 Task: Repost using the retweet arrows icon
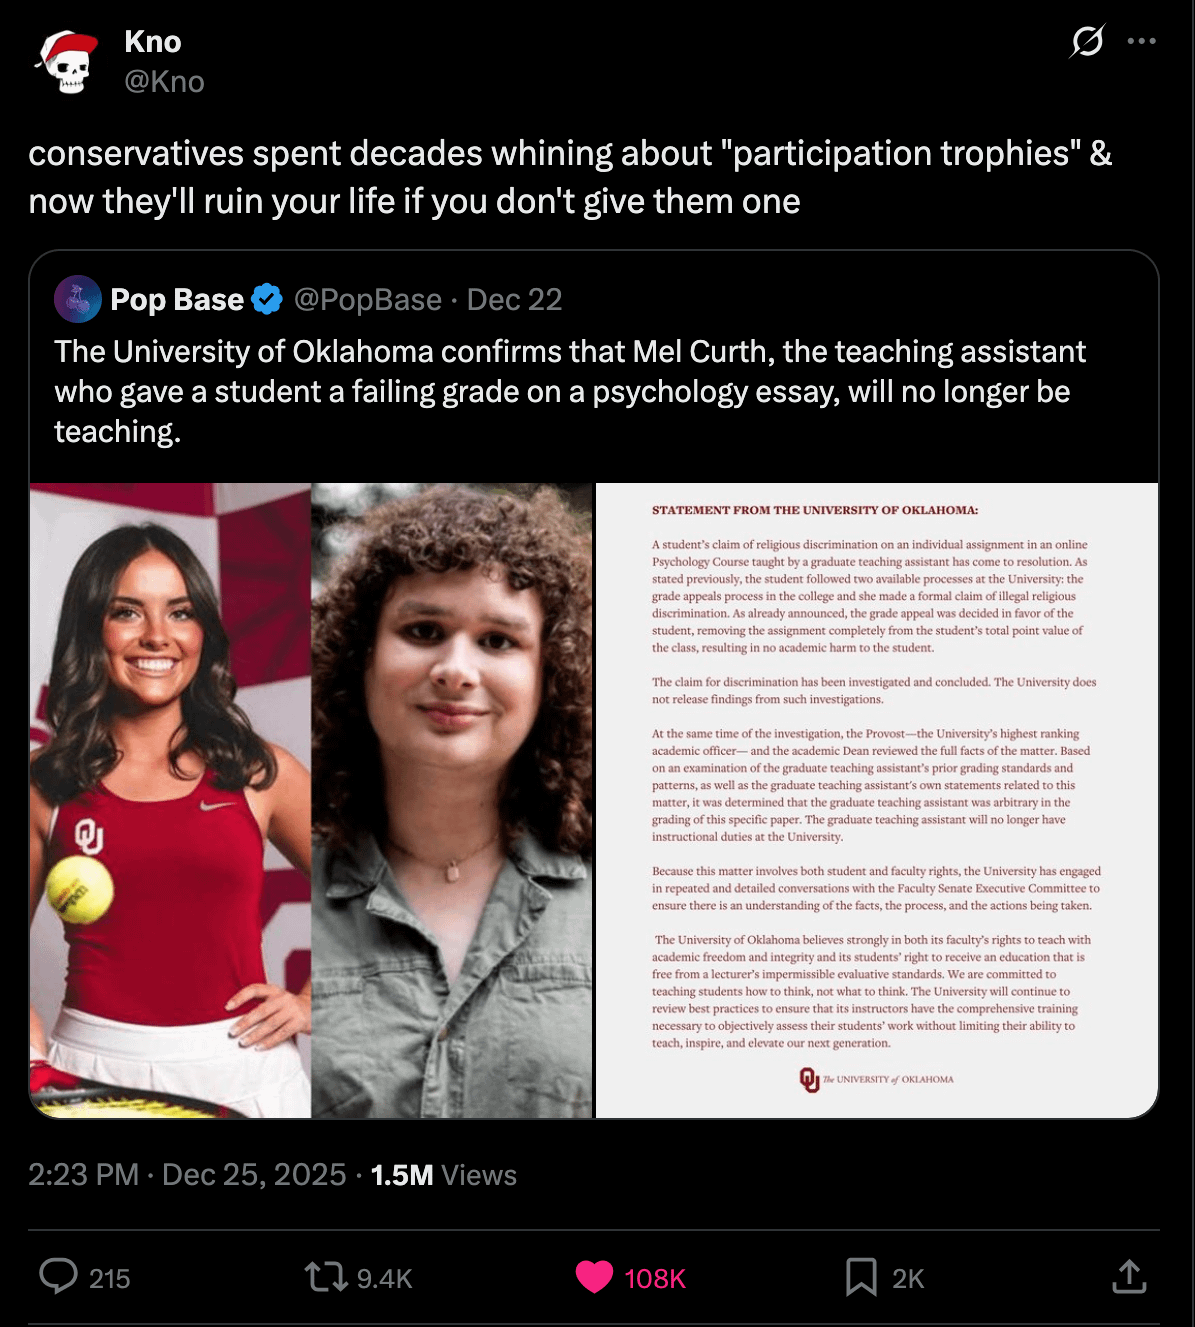click(325, 1277)
